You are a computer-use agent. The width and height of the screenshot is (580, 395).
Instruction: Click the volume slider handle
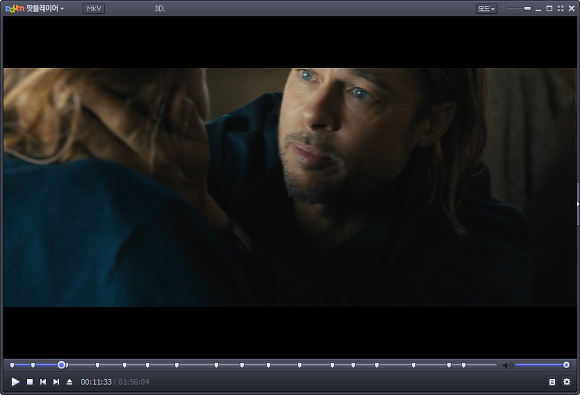[566, 365]
